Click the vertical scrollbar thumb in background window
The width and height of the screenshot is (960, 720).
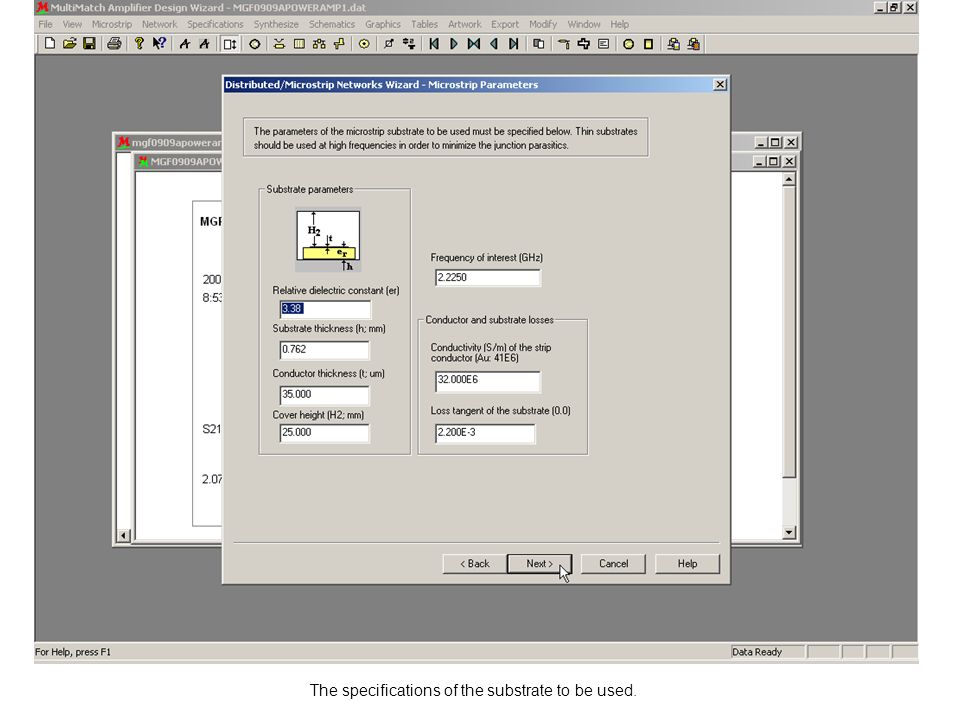click(789, 332)
